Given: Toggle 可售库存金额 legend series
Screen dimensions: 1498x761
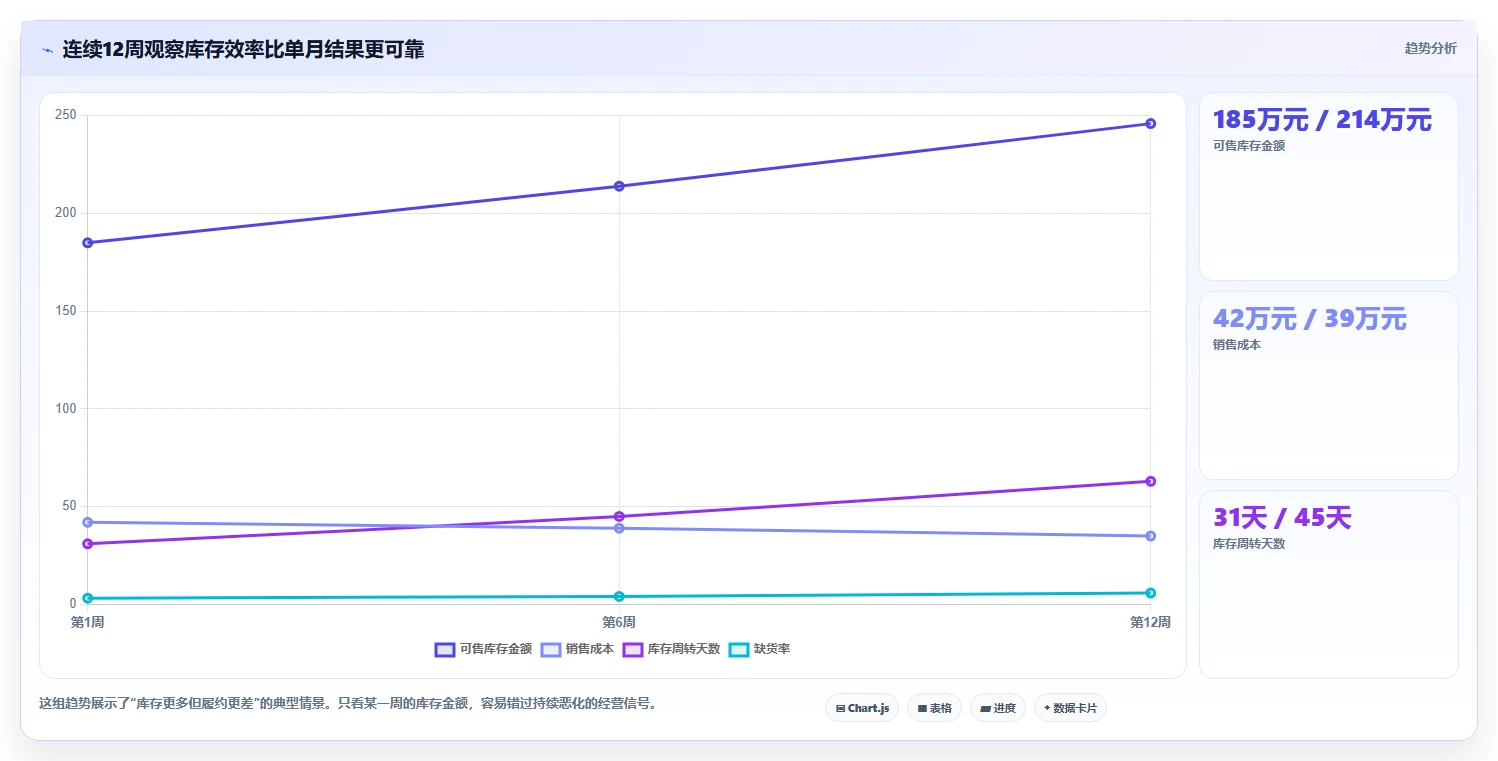Looking at the screenshot, I should pyautogui.click(x=483, y=649).
